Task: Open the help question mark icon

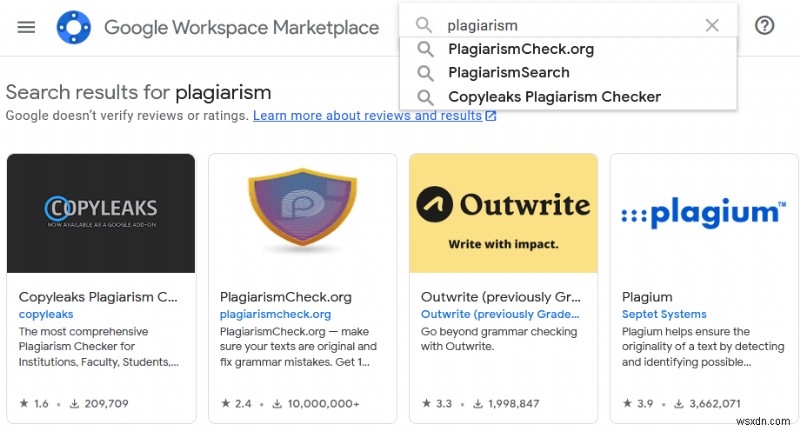Action: (x=764, y=25)
